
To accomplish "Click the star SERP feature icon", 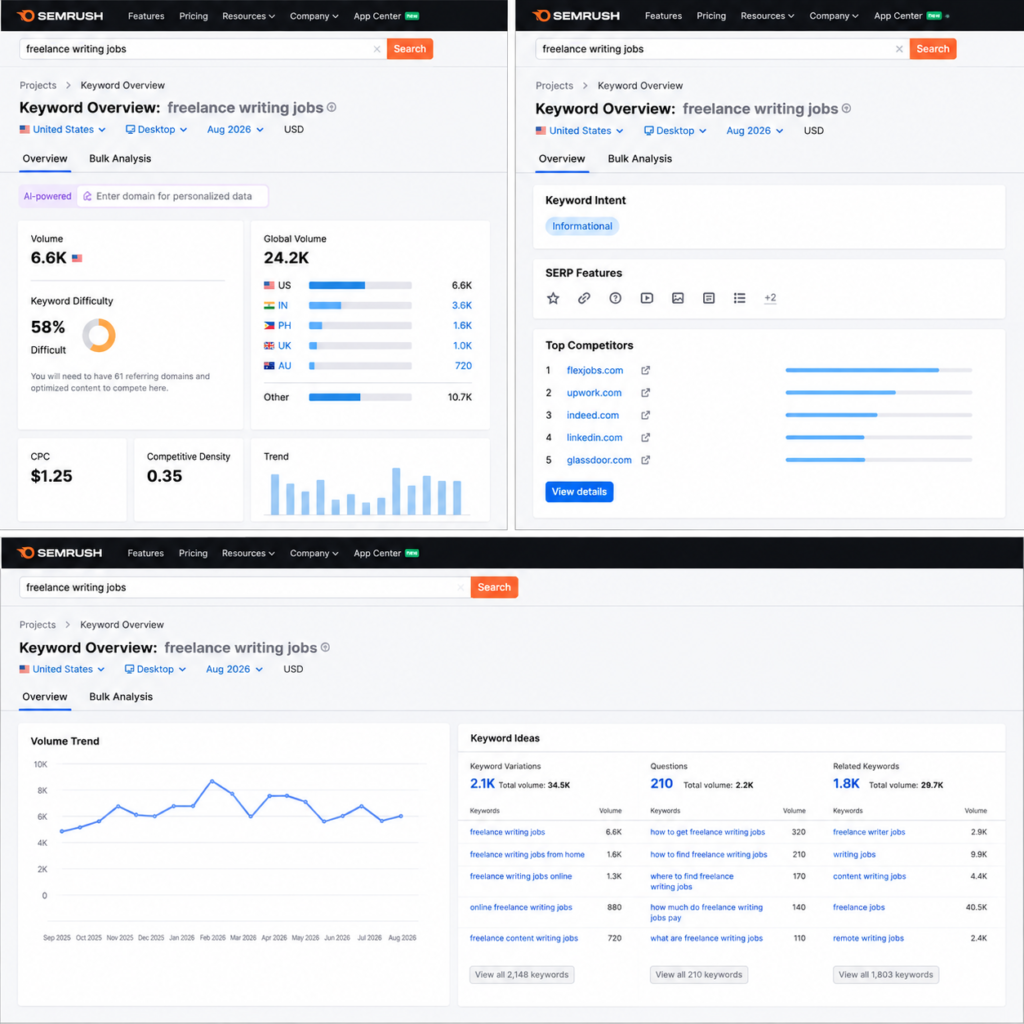I will coord(553,298).
